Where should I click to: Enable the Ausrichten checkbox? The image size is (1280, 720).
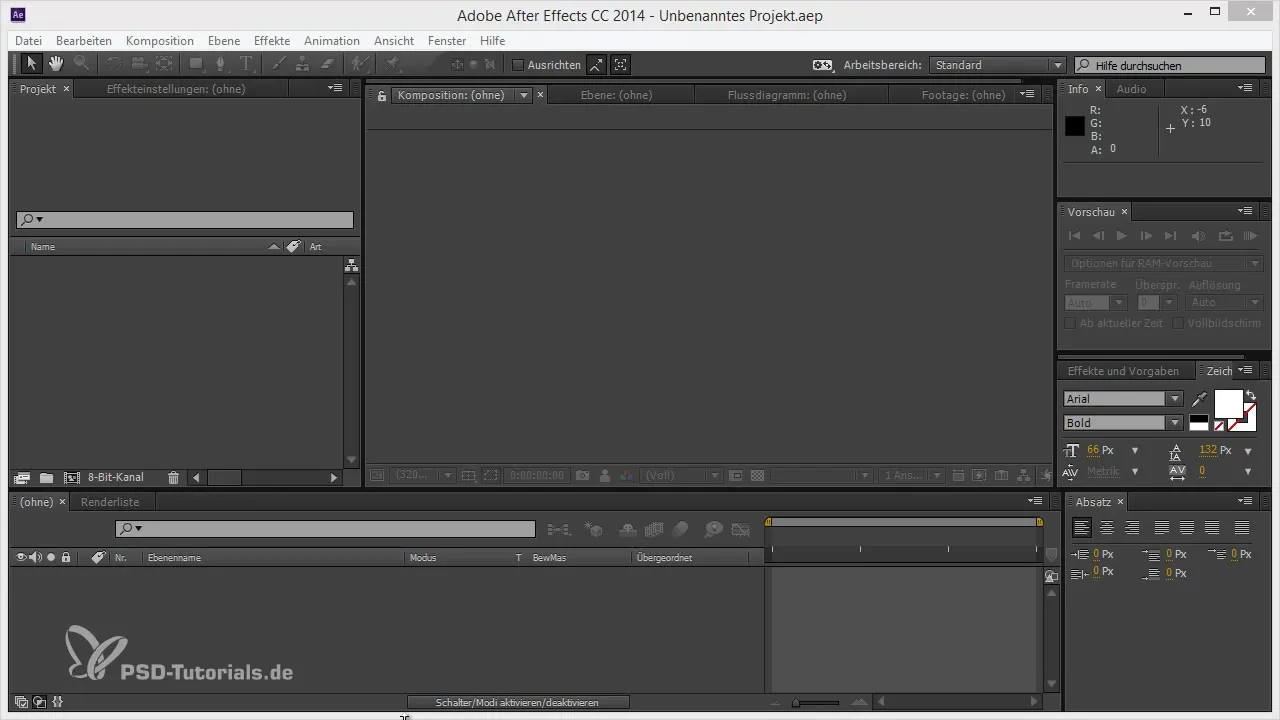[518, 65]
